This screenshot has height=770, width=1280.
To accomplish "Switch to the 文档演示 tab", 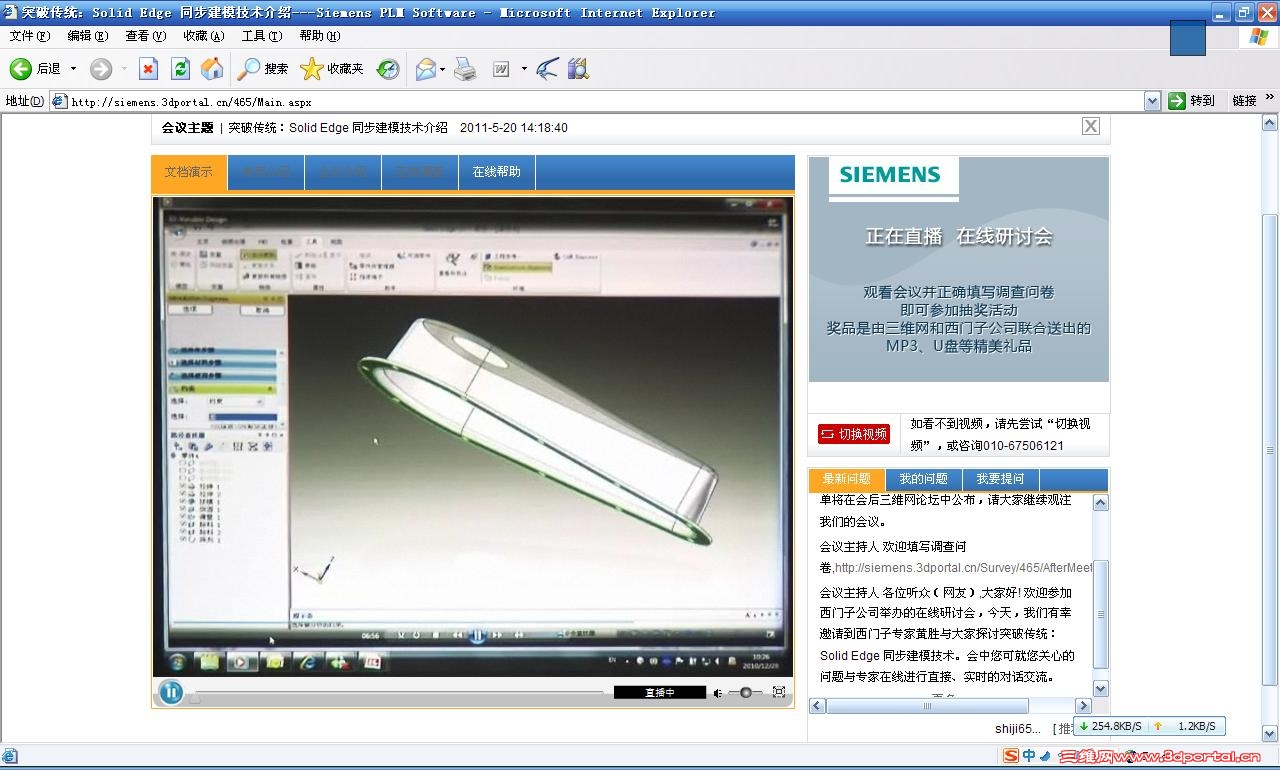I will (x=189, y=172).
